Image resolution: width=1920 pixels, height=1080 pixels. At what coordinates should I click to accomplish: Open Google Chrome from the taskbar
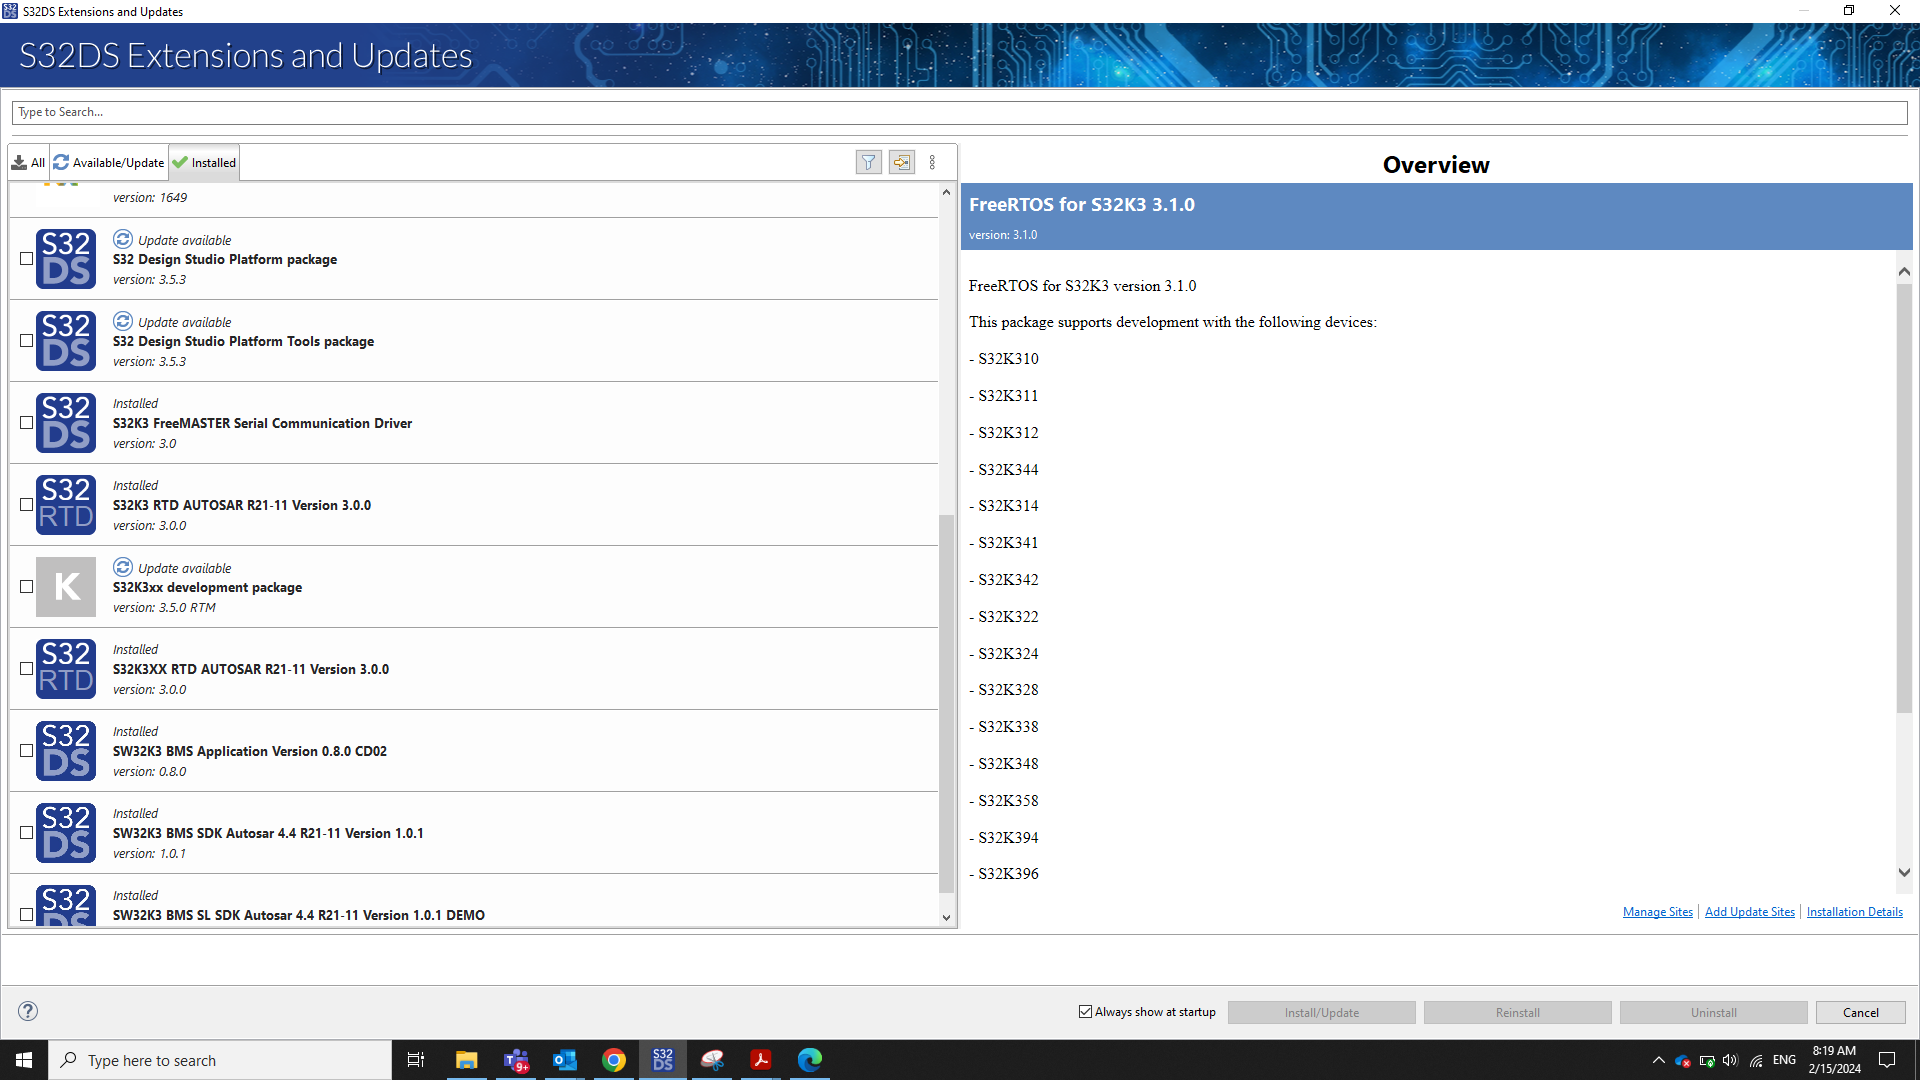tap(614, 1060)
